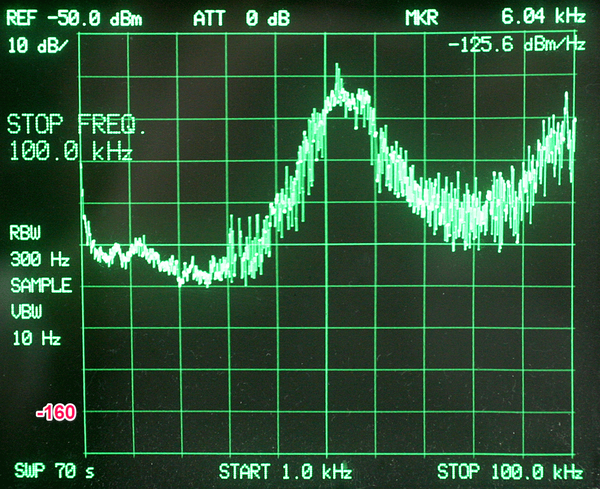Image resolution: width=600 pixels, height=489 pixels.
Task: Click the -125.6 dBm/Hz marker level reading
Action: [517, 43]
